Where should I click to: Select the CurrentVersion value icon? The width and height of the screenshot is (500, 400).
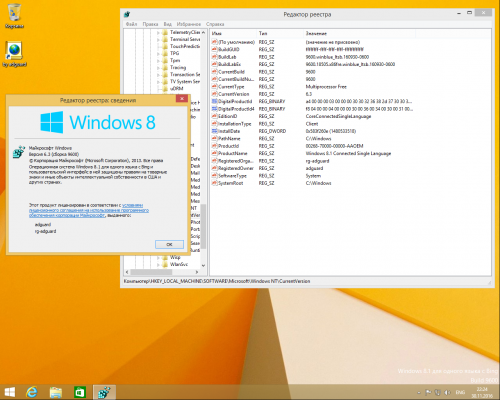pyautogui.click(x=215, y=94)
